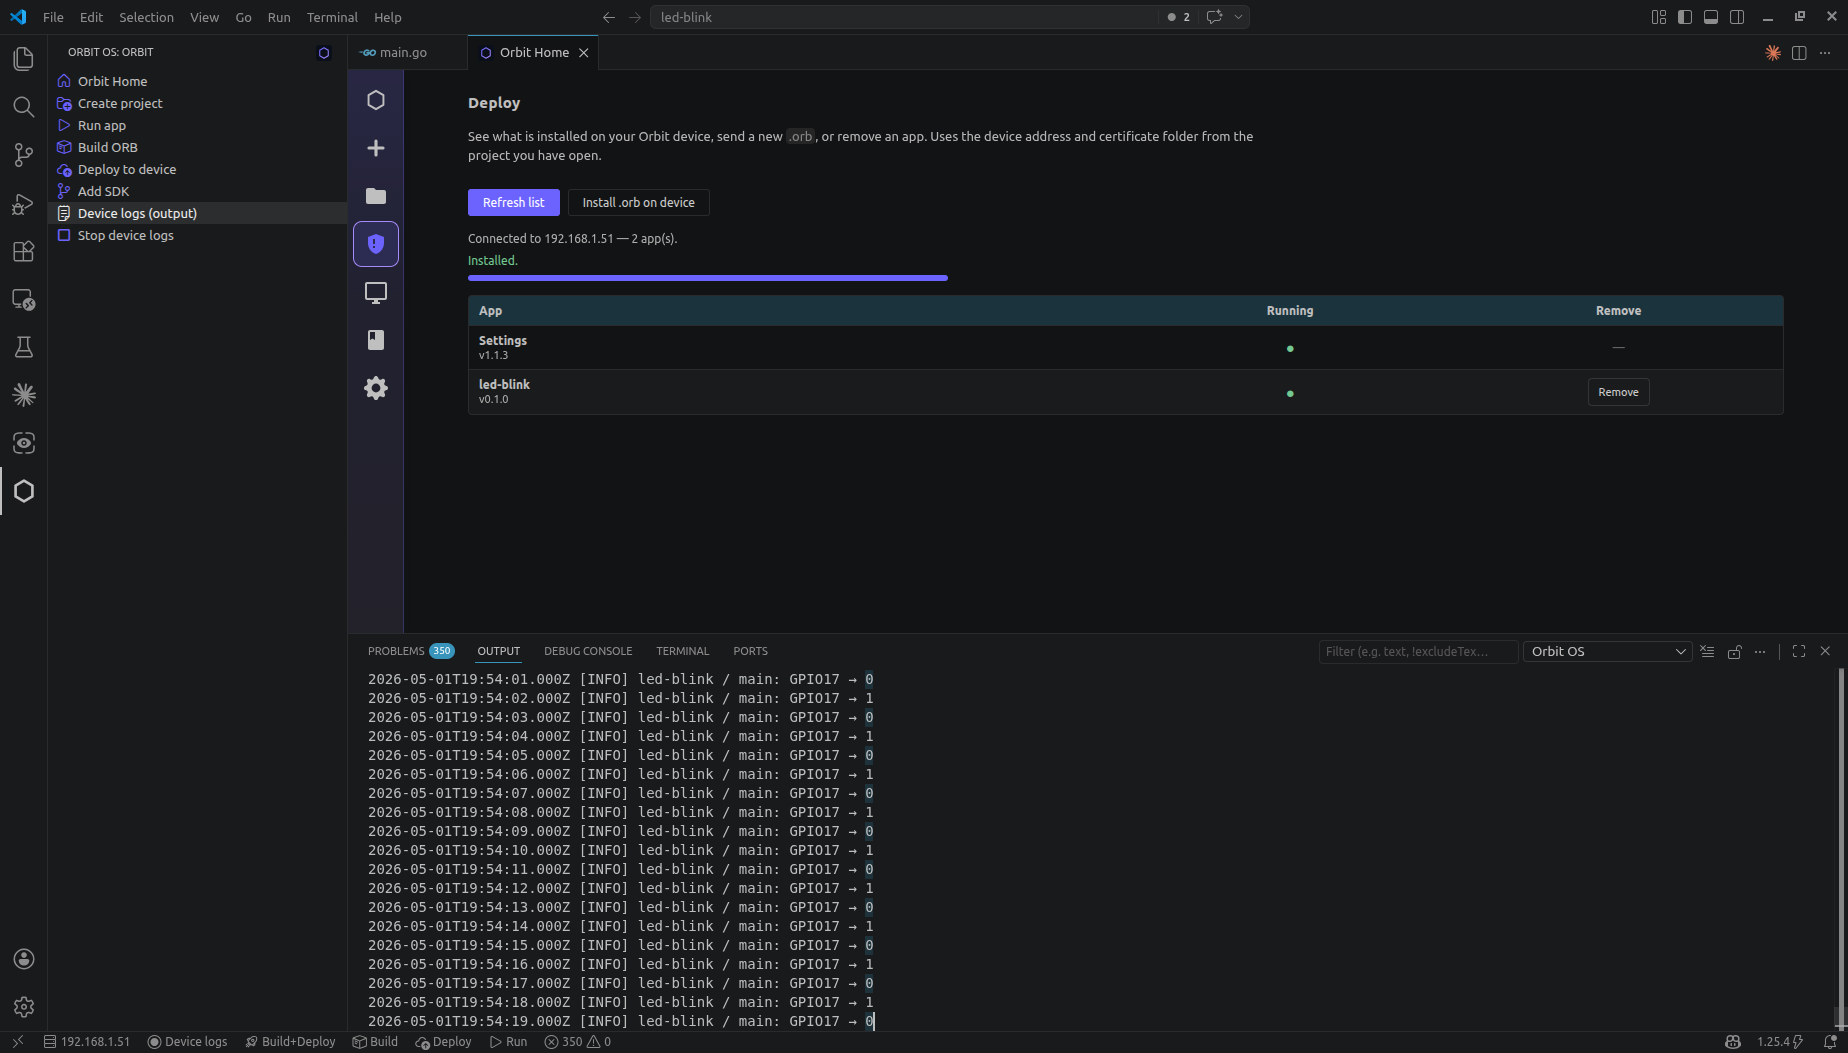Select Add SDK in the Orbit sidebar
Viewport: 1848px width, 1053px height.
pos(197,191)
